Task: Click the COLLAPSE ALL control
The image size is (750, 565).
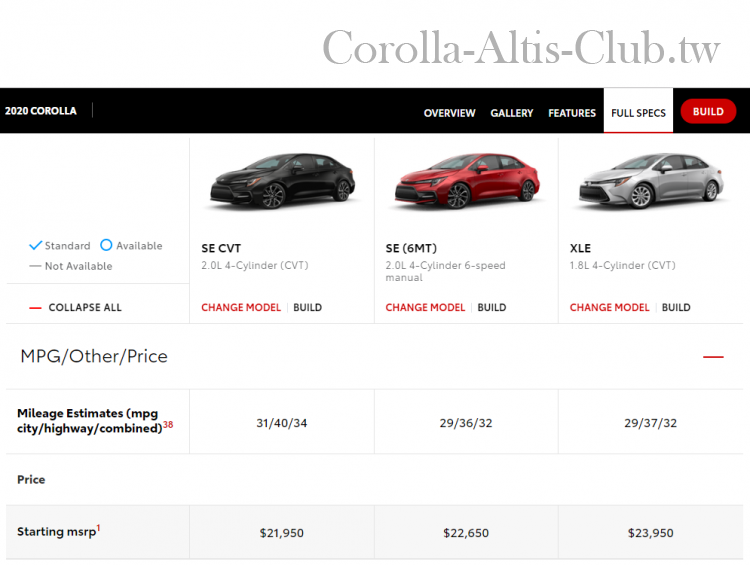Action: [85, 308]
